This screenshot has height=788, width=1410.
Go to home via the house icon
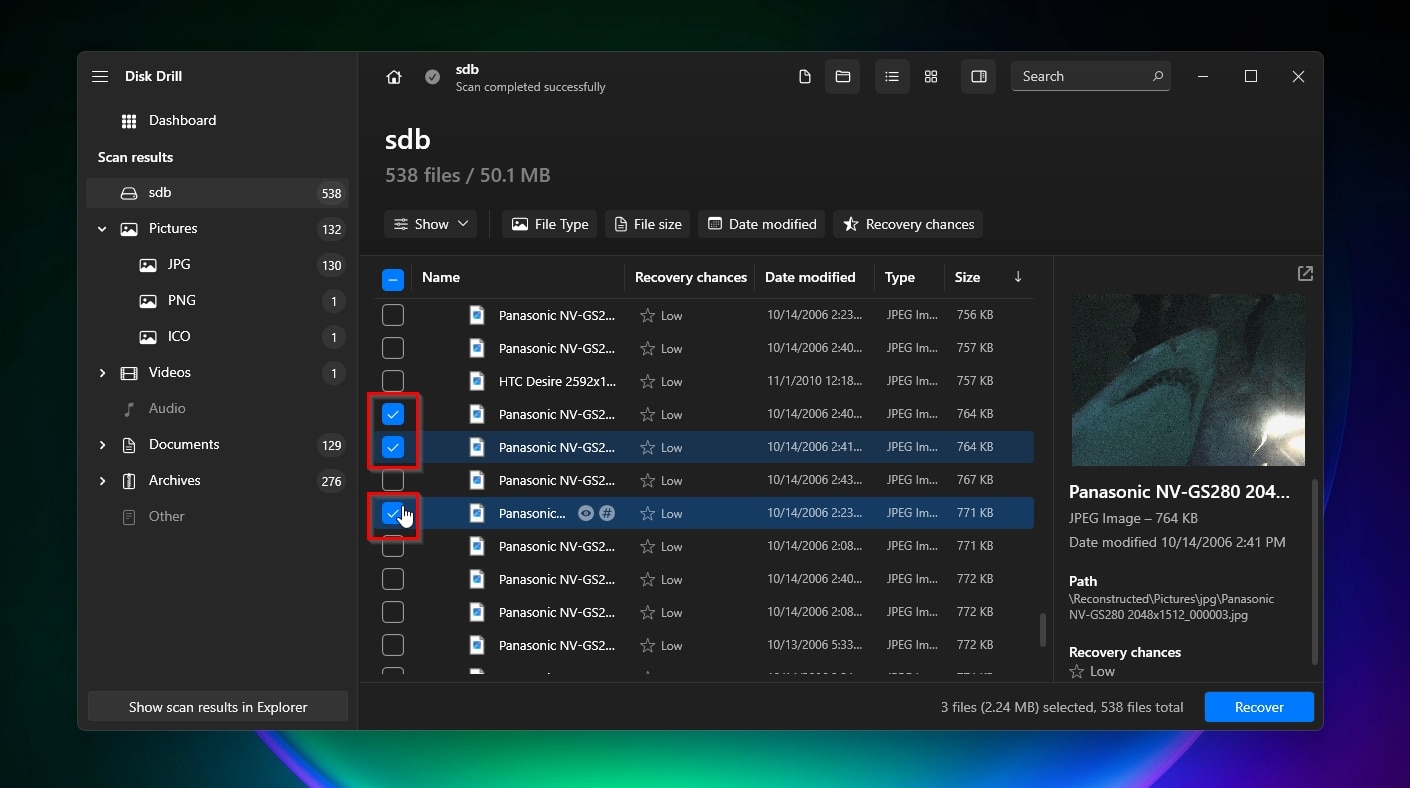(394, 77)
